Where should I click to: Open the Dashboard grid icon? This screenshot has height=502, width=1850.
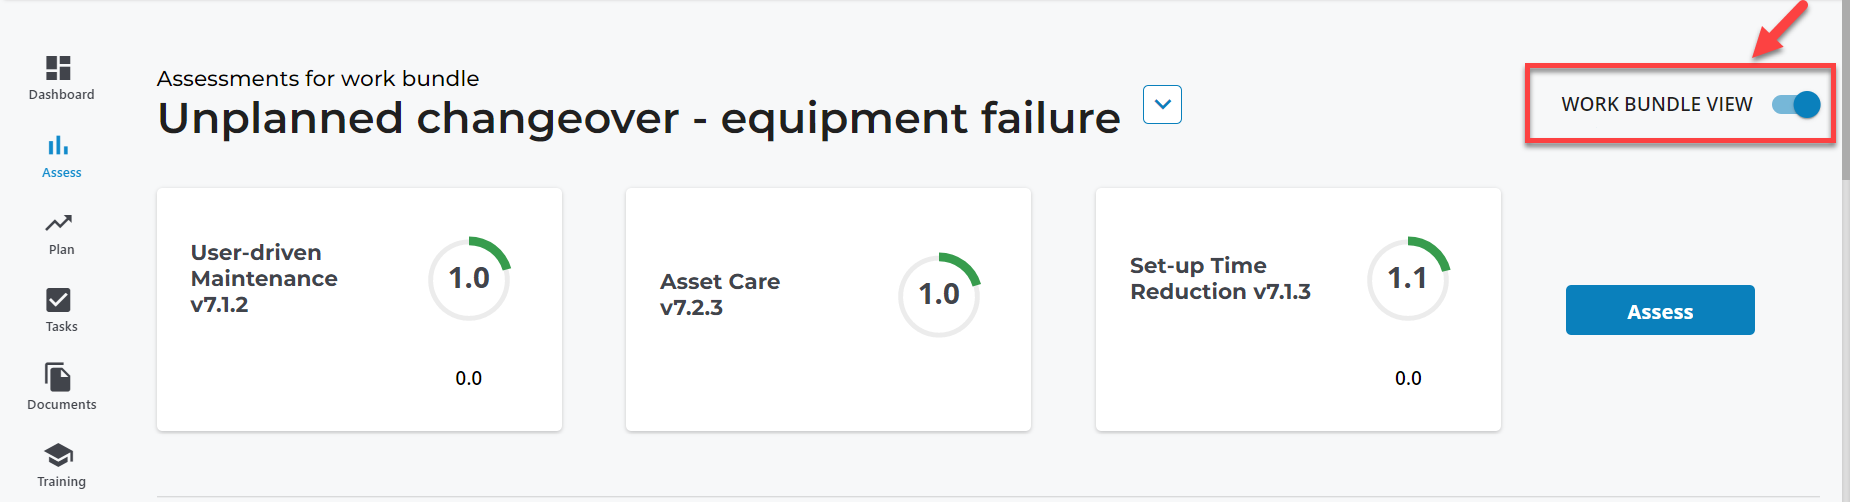(58, 67)
